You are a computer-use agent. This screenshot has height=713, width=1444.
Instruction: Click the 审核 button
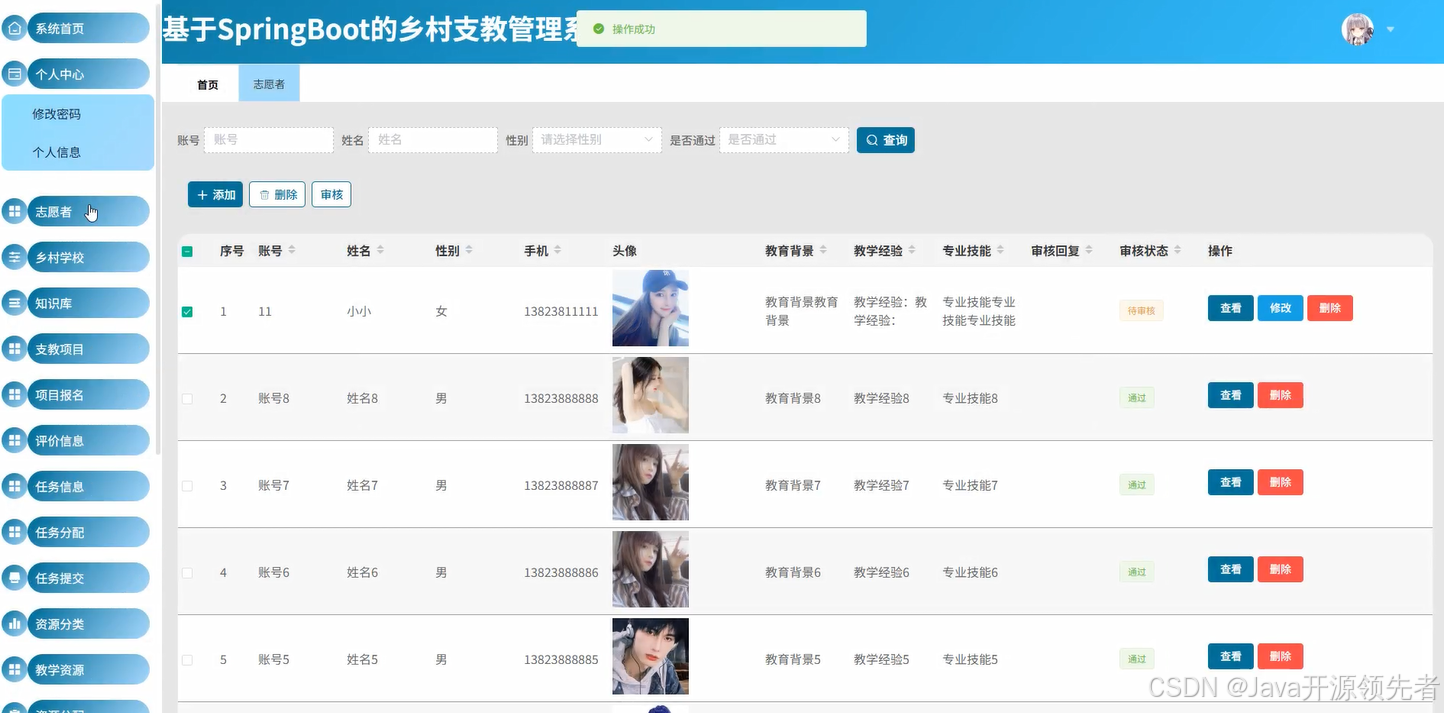(331, 195)
